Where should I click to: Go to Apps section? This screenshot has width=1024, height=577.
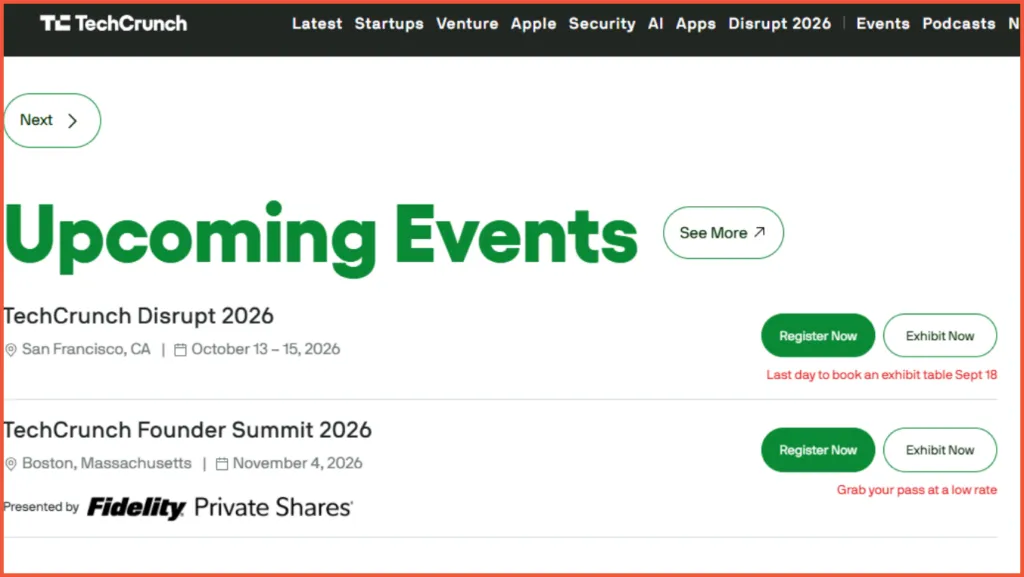tap(696, 23)
